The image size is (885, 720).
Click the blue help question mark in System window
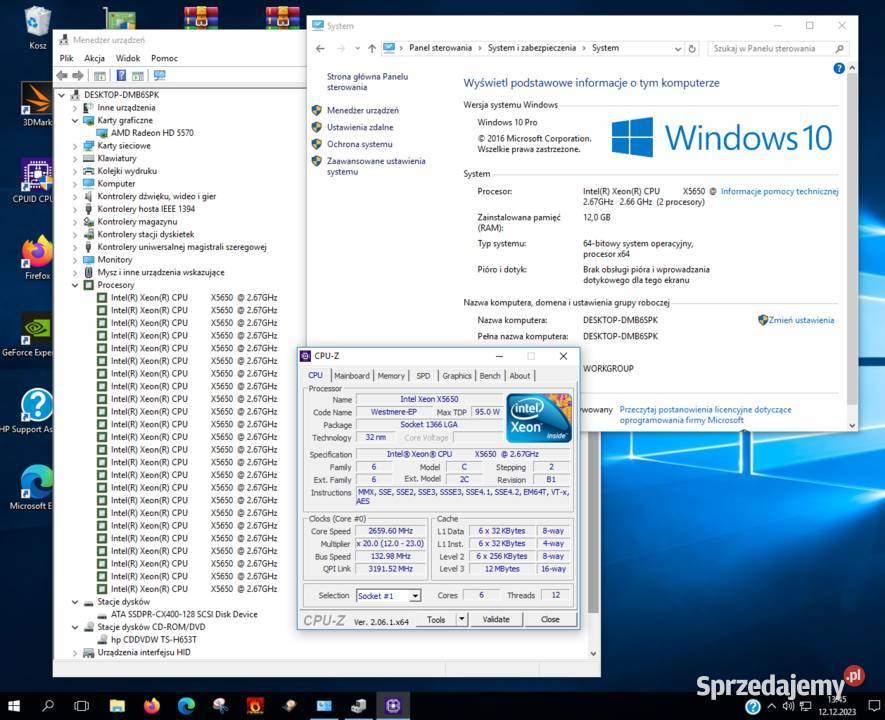(839, 68)
